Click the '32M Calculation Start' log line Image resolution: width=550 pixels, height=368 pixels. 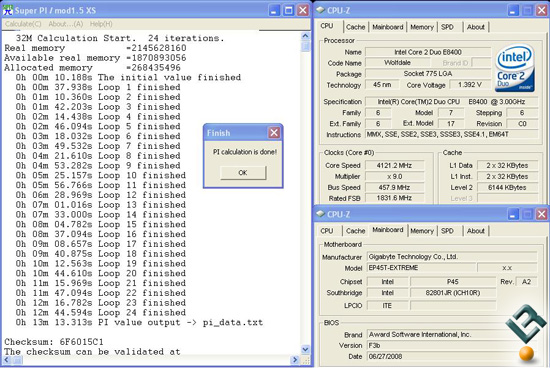point(120,38)
